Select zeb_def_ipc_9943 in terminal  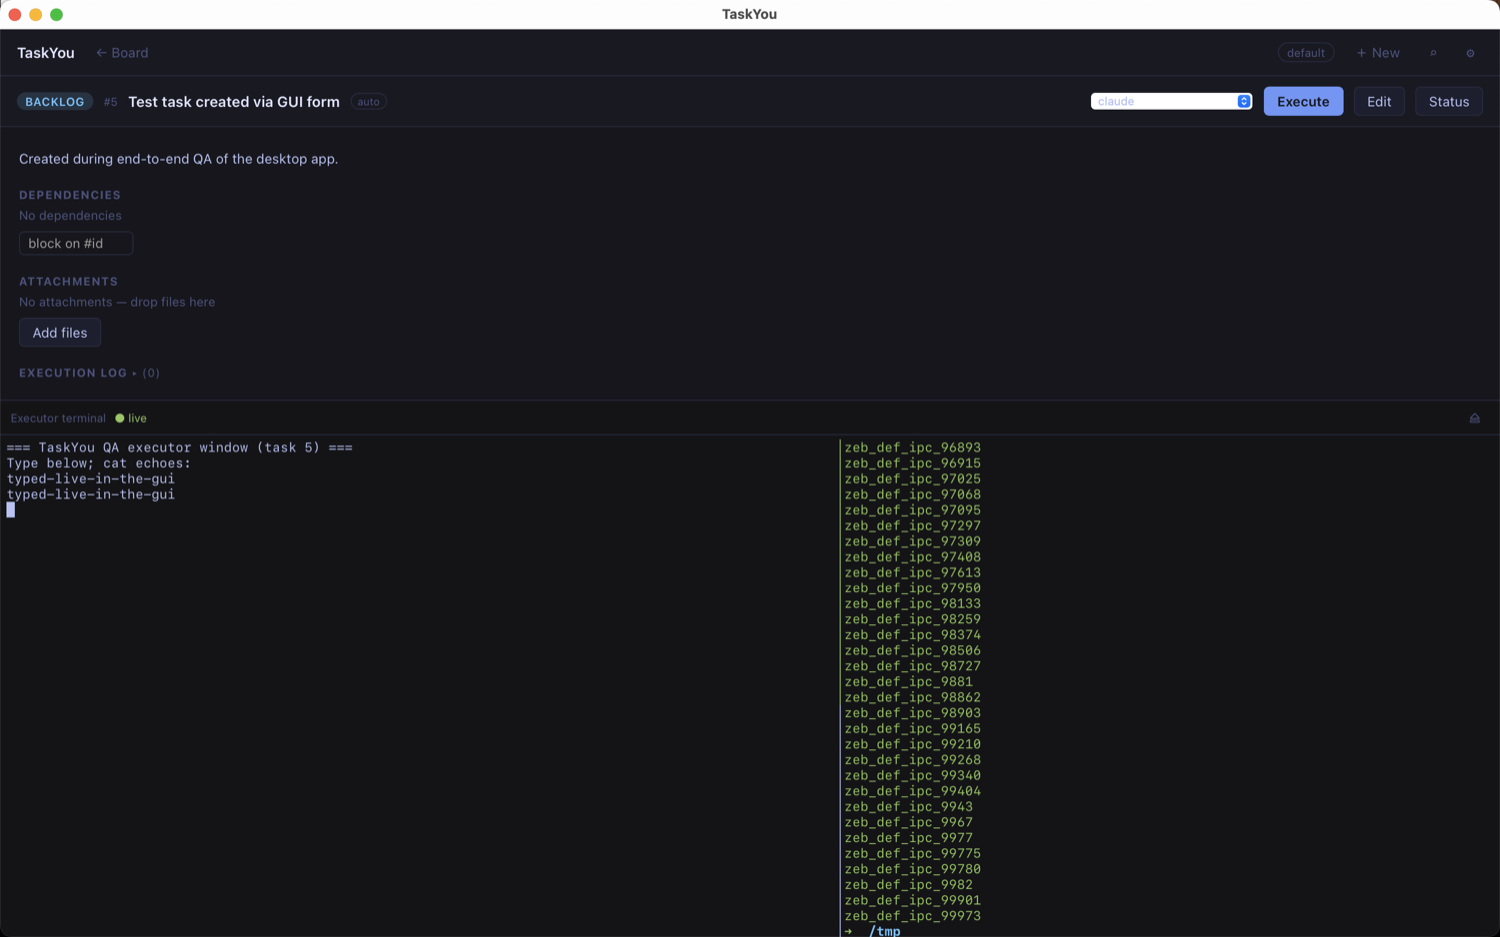pos(908,807)
